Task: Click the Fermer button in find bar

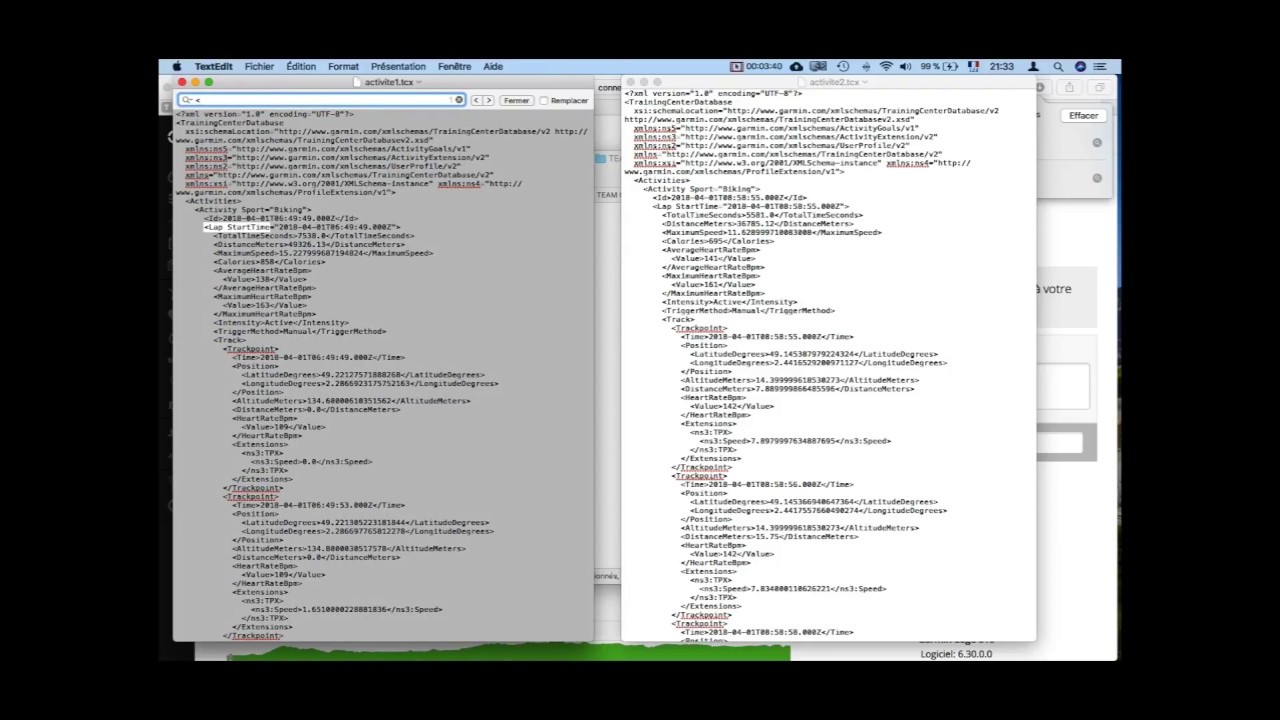Action: (516, 100)
